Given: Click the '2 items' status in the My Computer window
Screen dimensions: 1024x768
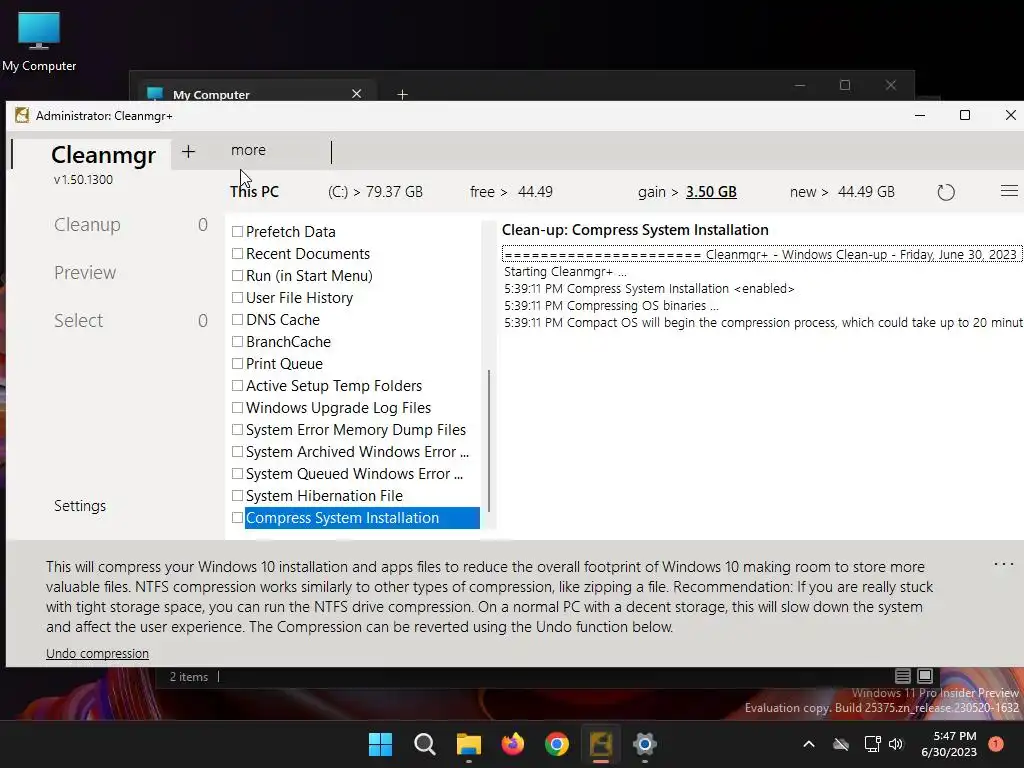Looking at the screenshot, I should pos(189,677).
